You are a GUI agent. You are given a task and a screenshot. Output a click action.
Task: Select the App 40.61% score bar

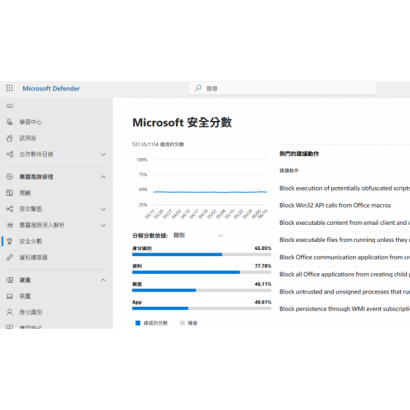point(202,309)
